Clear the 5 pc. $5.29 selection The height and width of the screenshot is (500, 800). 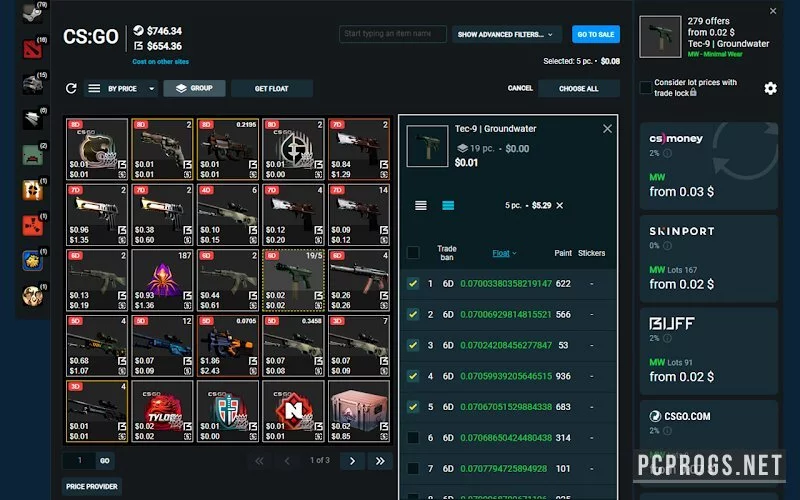coord(560,206)
